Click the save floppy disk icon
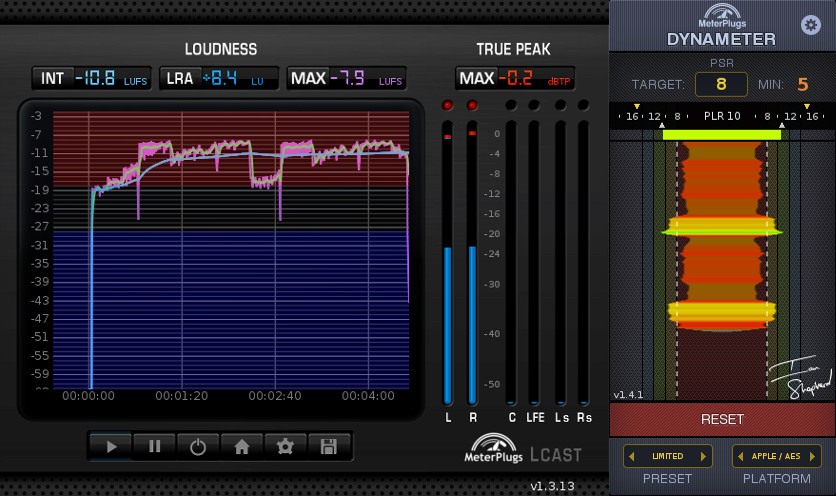This screenshot has width=836, height=496. pyautogui.click(x=328, y=446)
